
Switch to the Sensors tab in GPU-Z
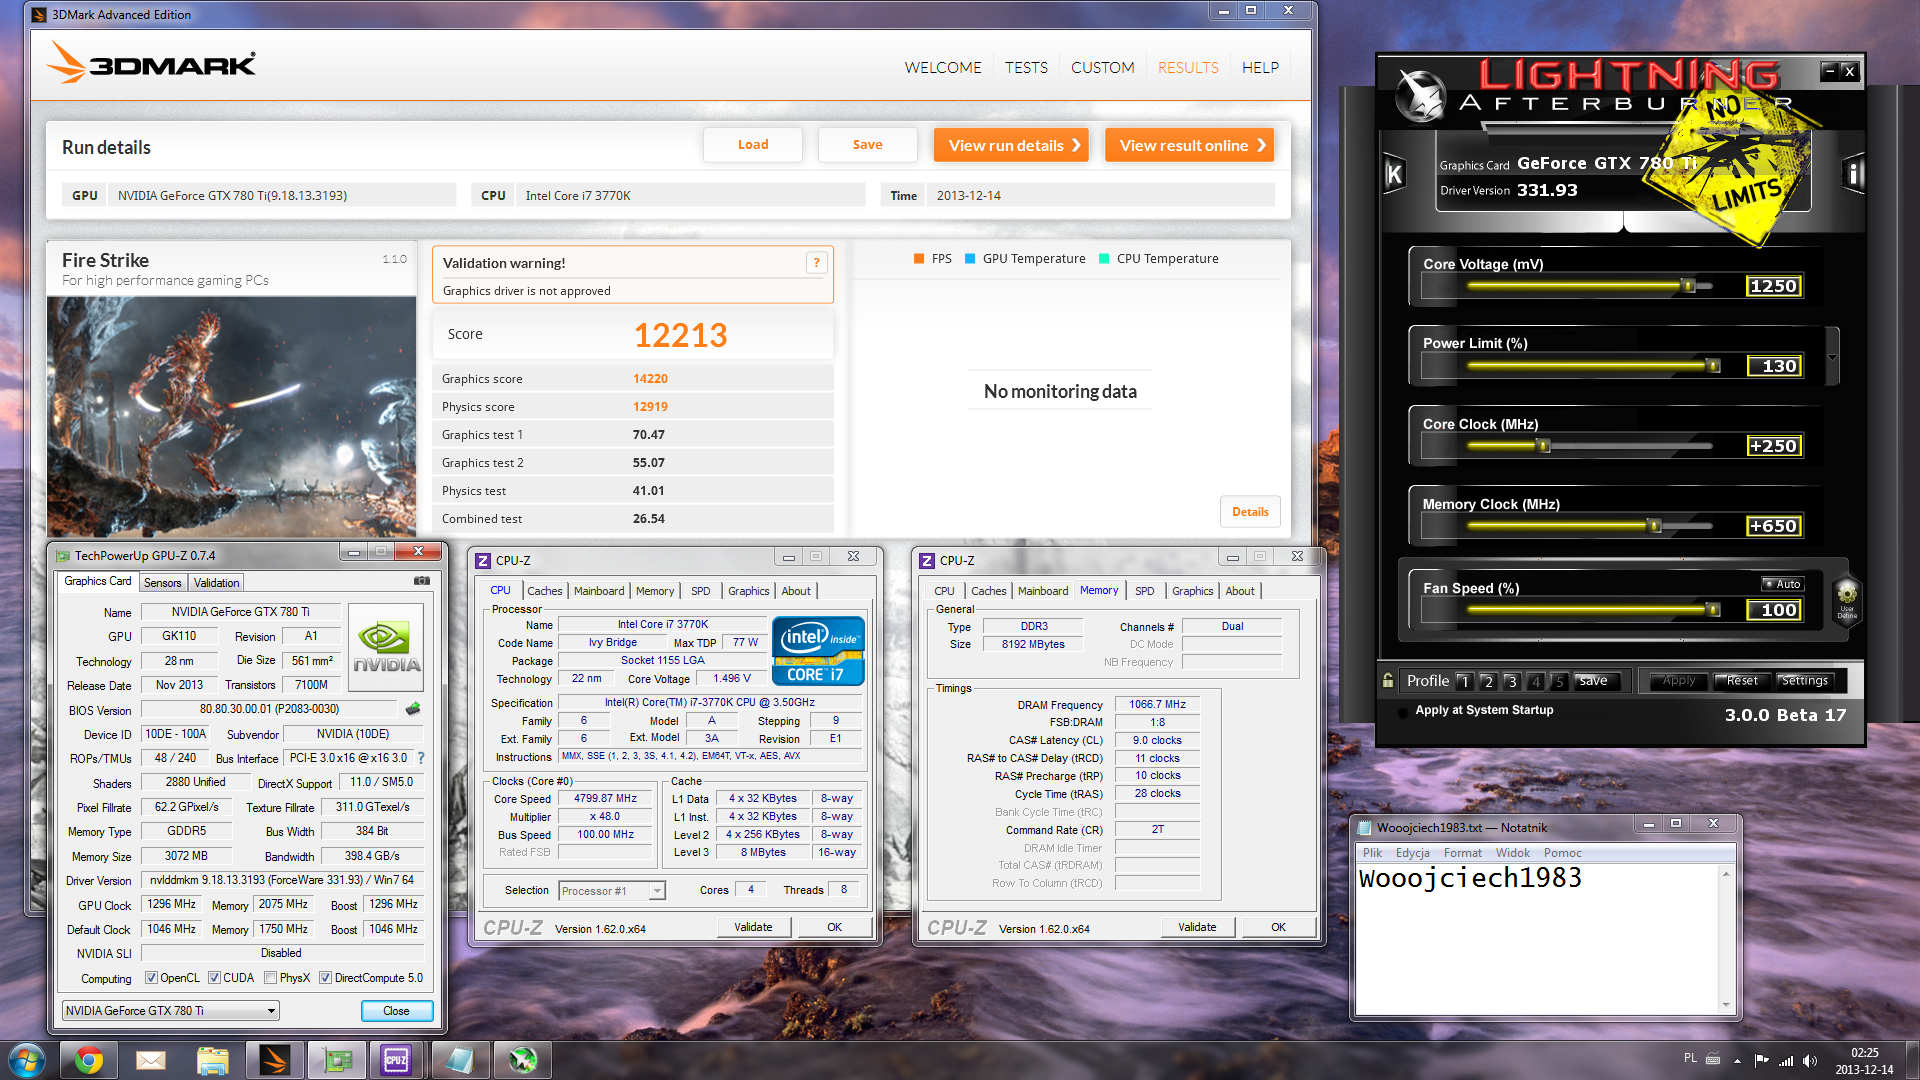[x=162, y=582]
